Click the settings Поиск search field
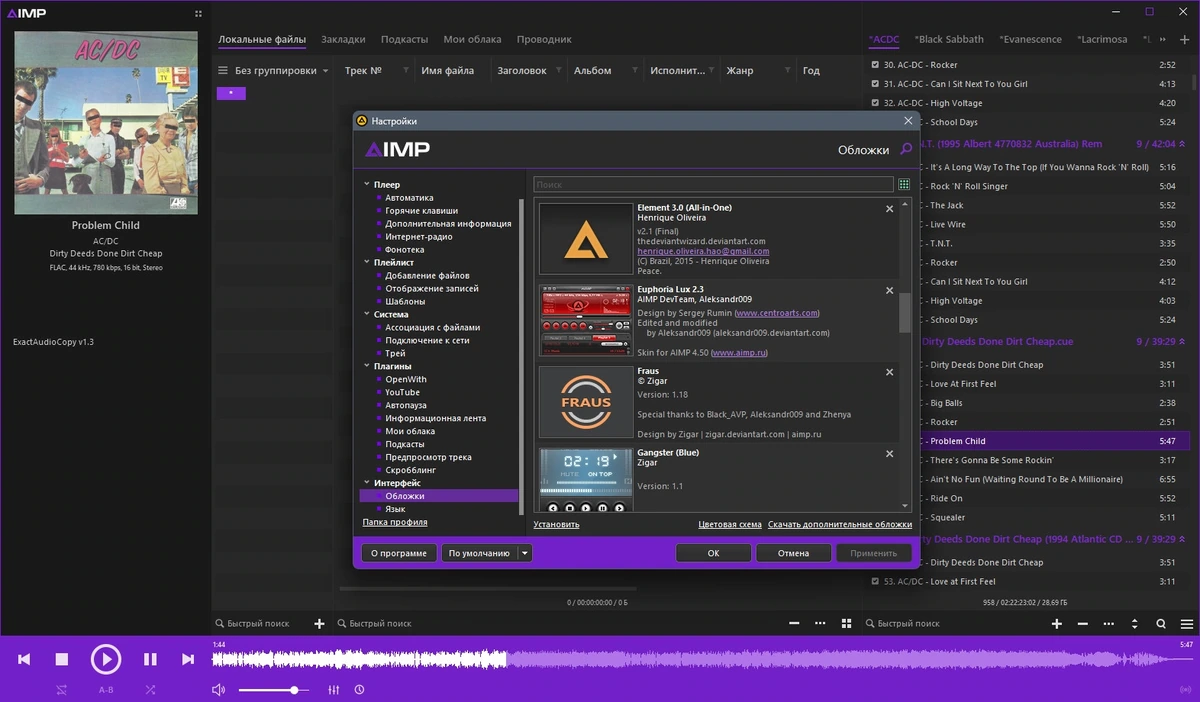 713,185
